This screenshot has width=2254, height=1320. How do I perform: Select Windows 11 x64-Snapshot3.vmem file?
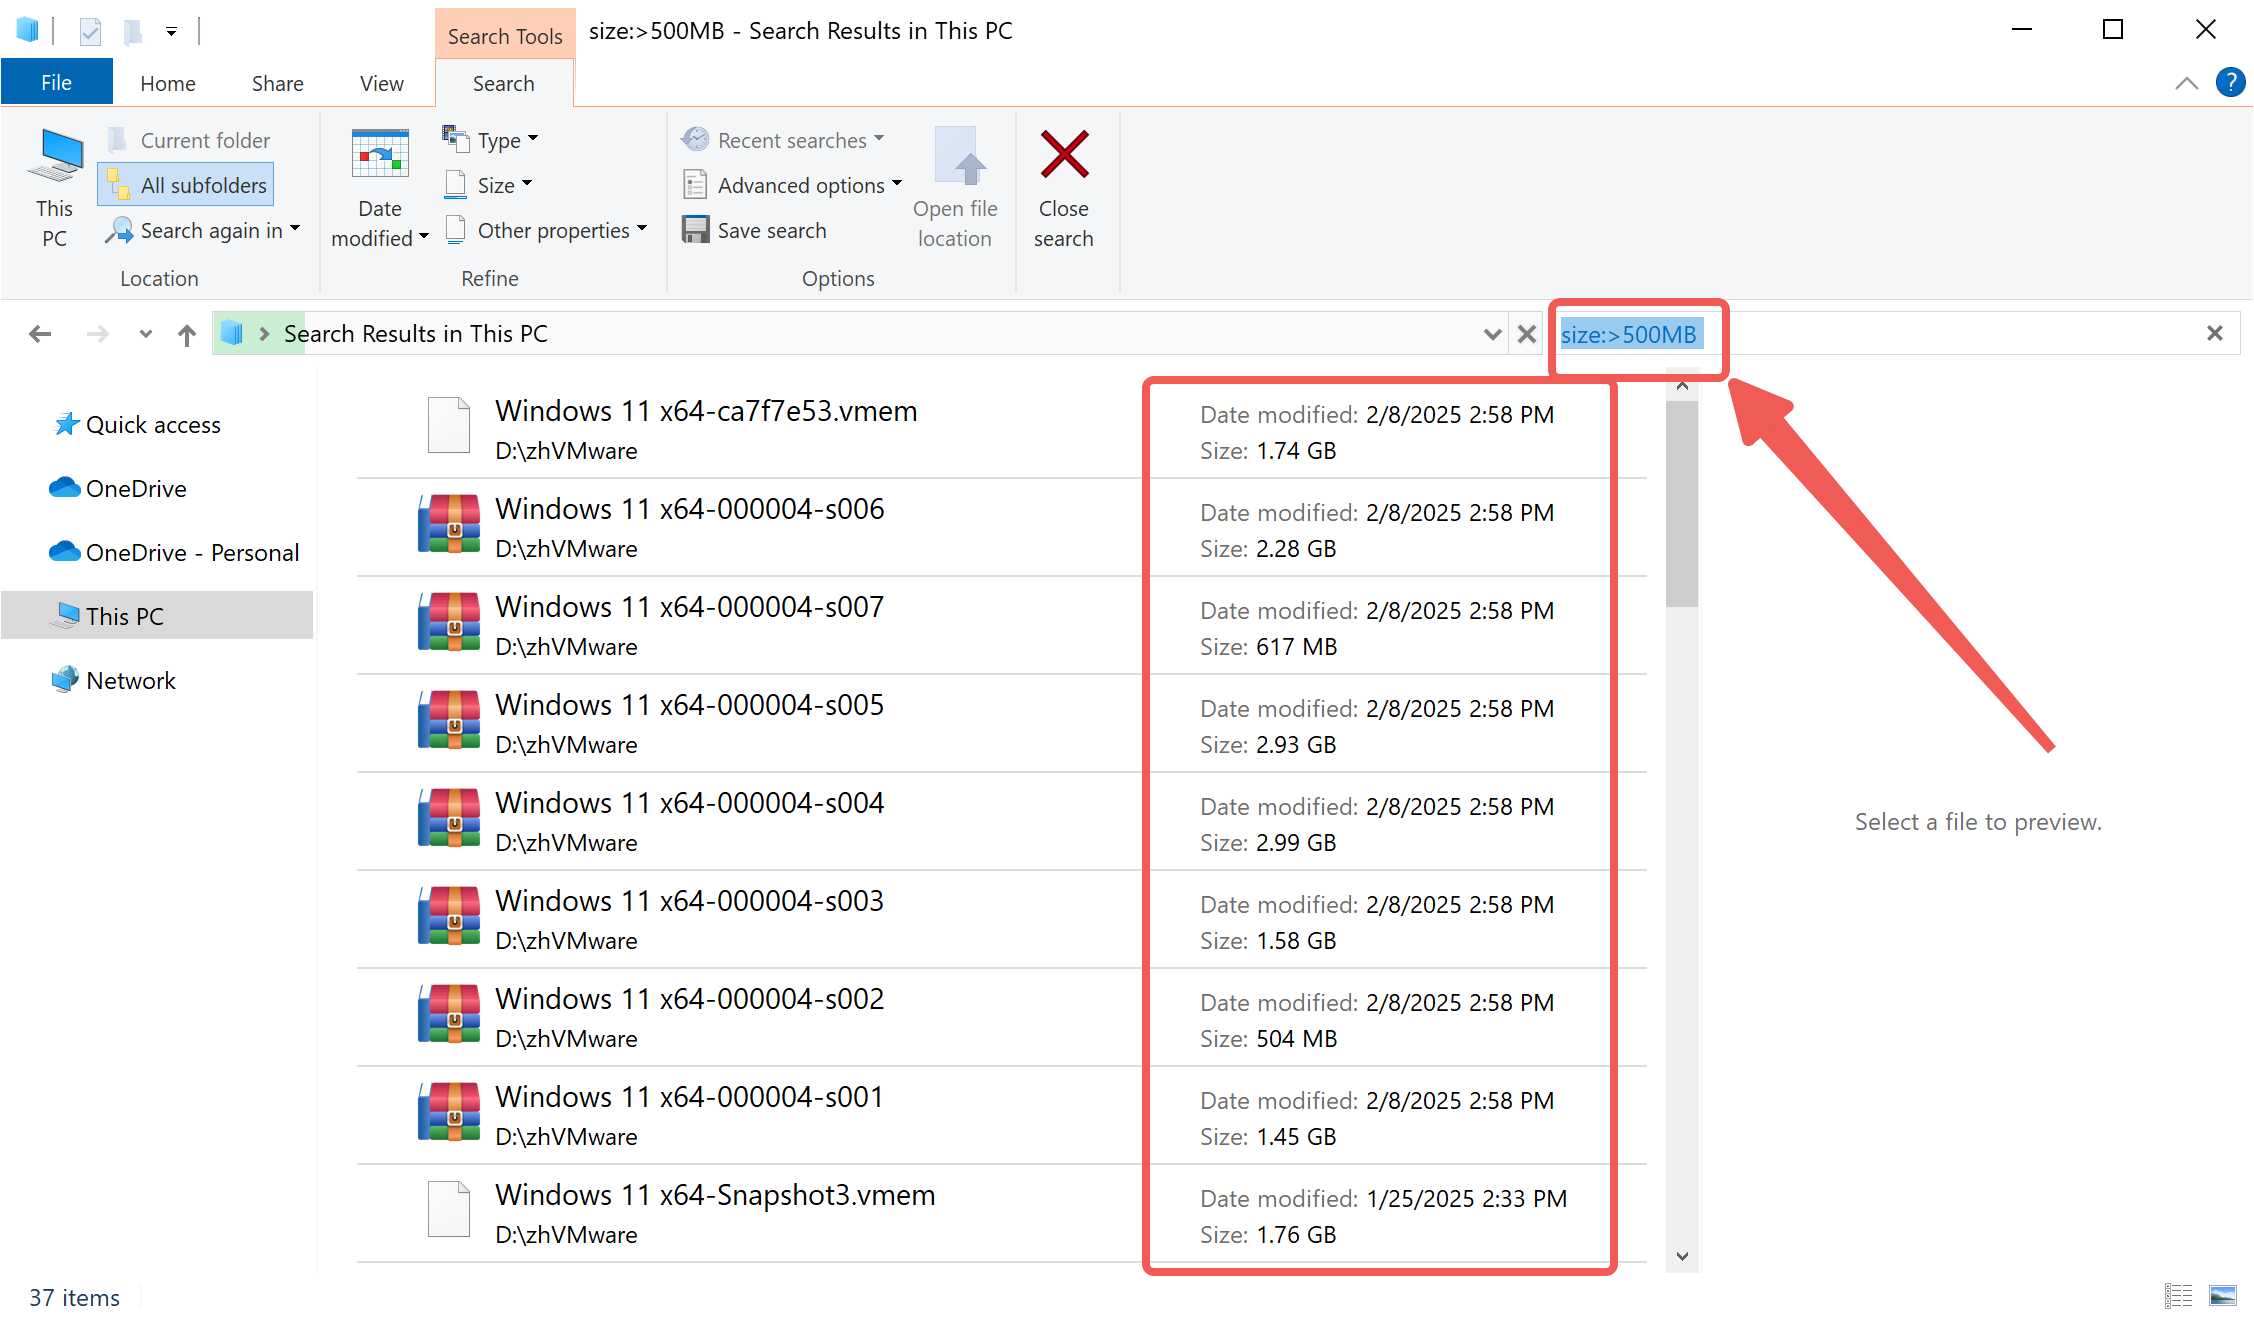pyautogui.click(x=1002, y=1214)
